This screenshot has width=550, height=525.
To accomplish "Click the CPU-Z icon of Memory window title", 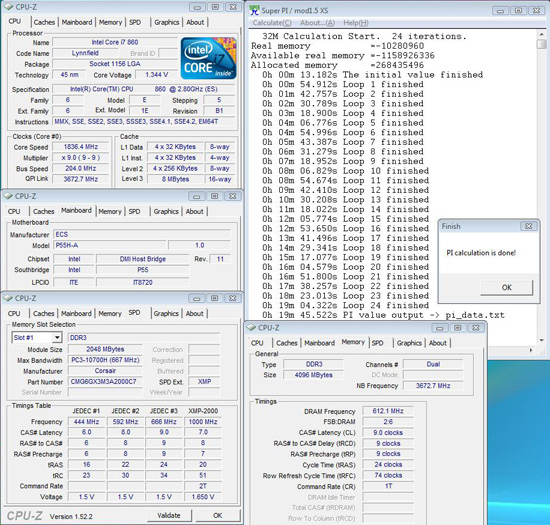I will tap(251, 328).
